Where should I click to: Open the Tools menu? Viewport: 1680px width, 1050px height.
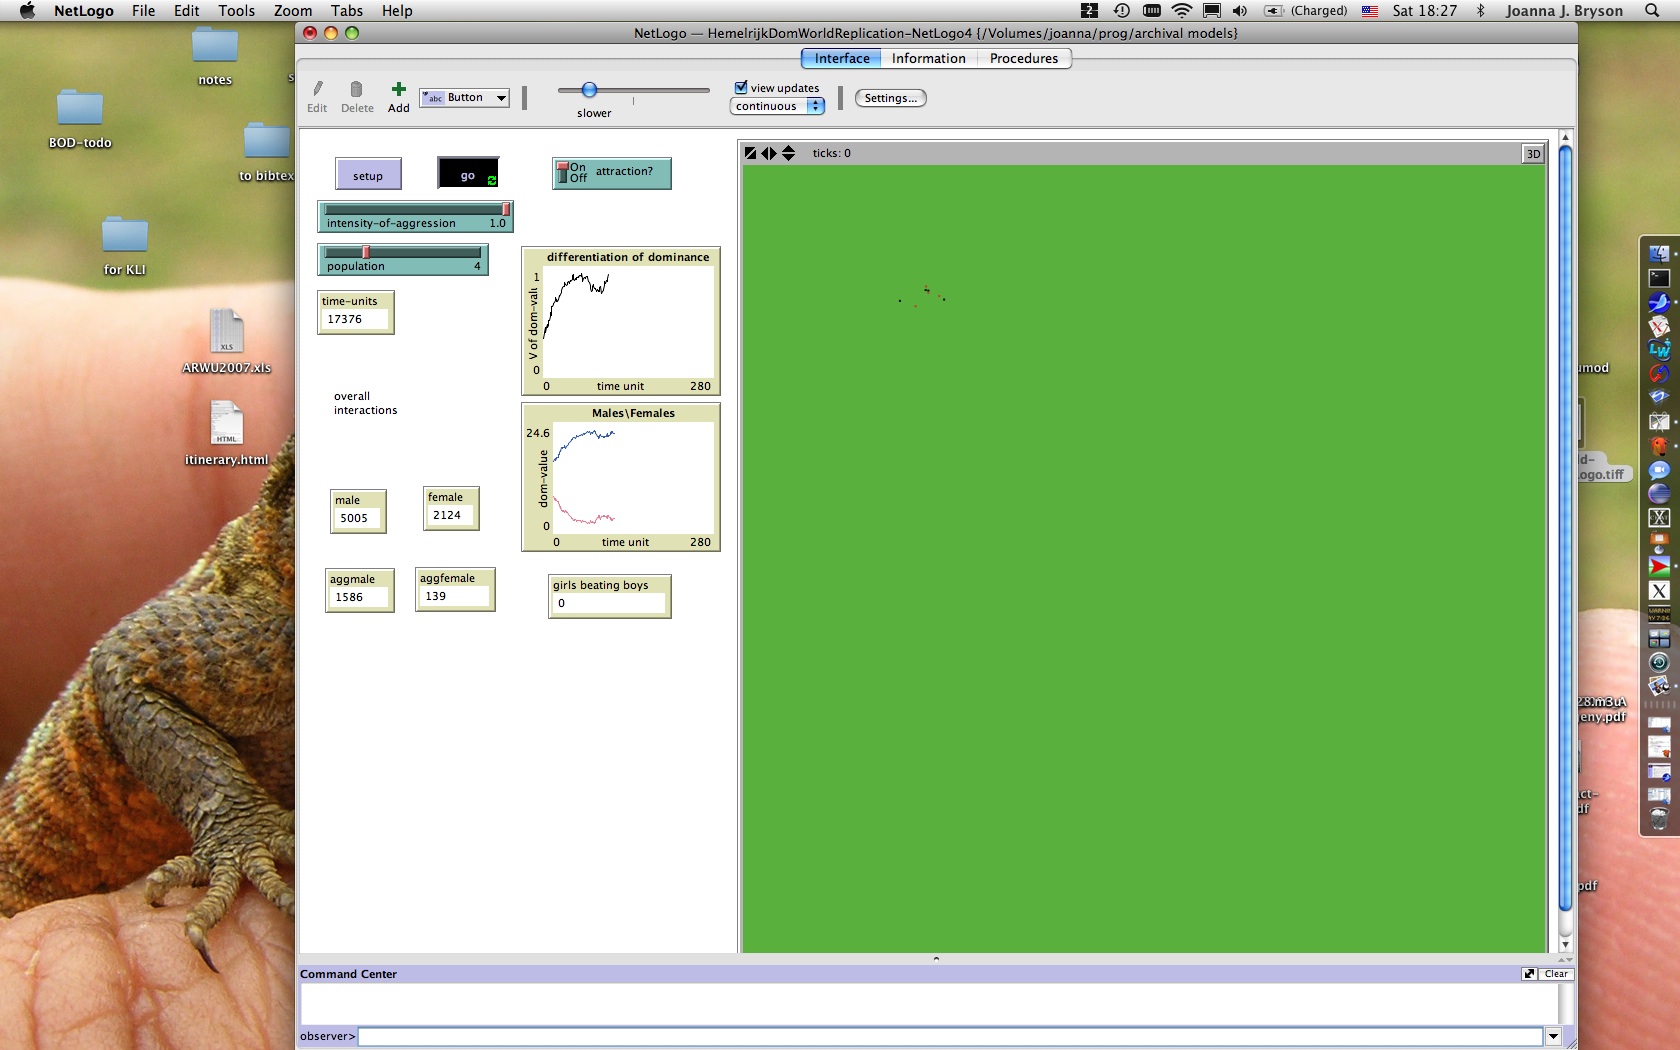click(x=236, y=11)
